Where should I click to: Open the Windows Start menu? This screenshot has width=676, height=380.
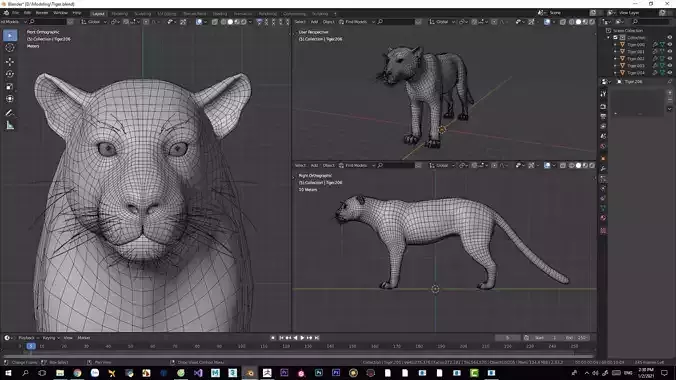click(x=8, y=373)
